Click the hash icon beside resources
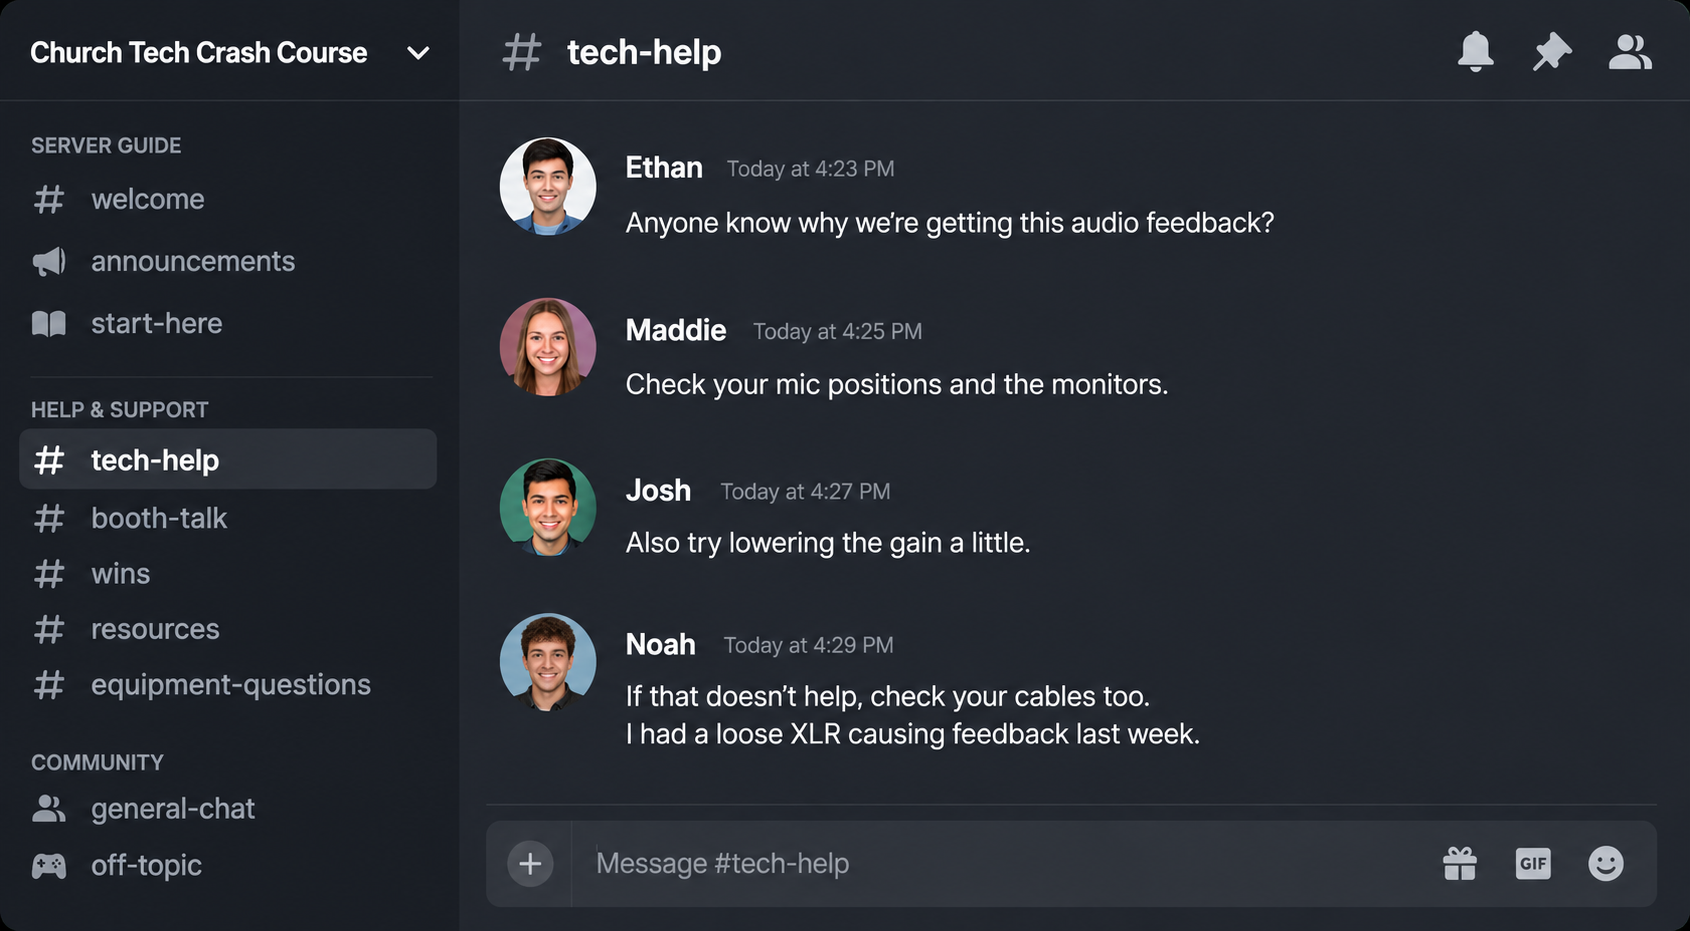Screen dimensions: 1690x931 point(49,629)
